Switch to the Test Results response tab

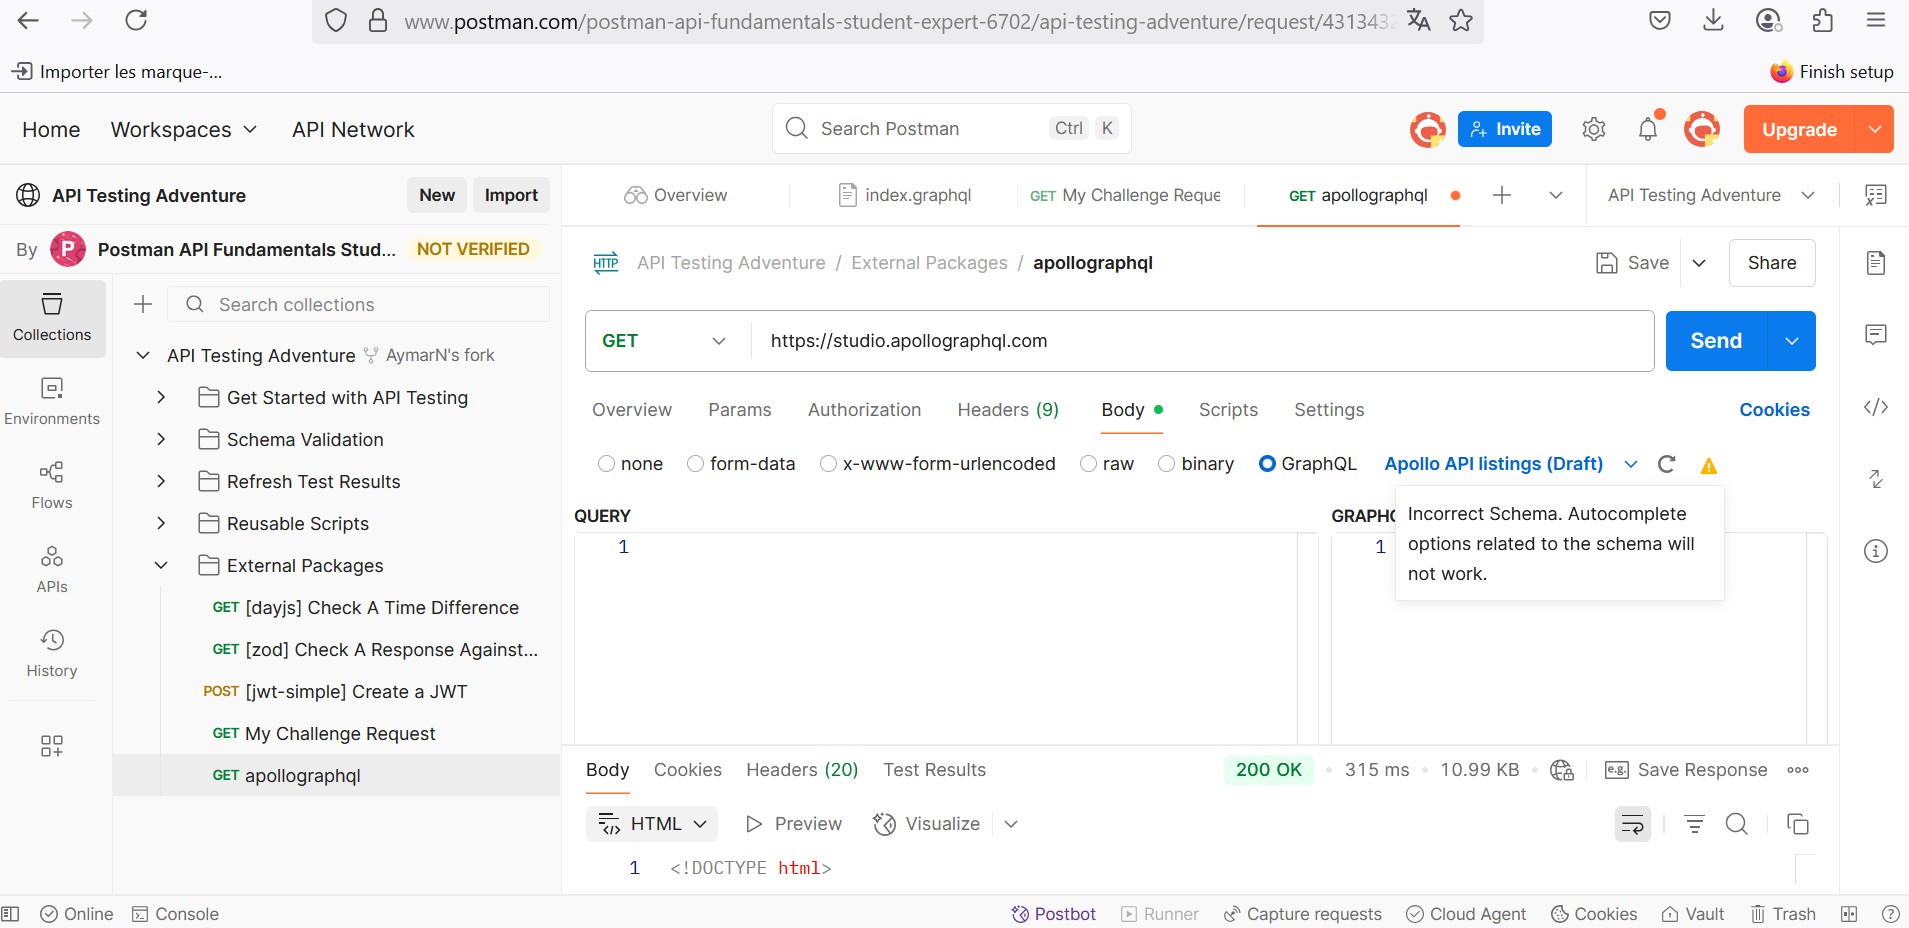tap(934, 770)
